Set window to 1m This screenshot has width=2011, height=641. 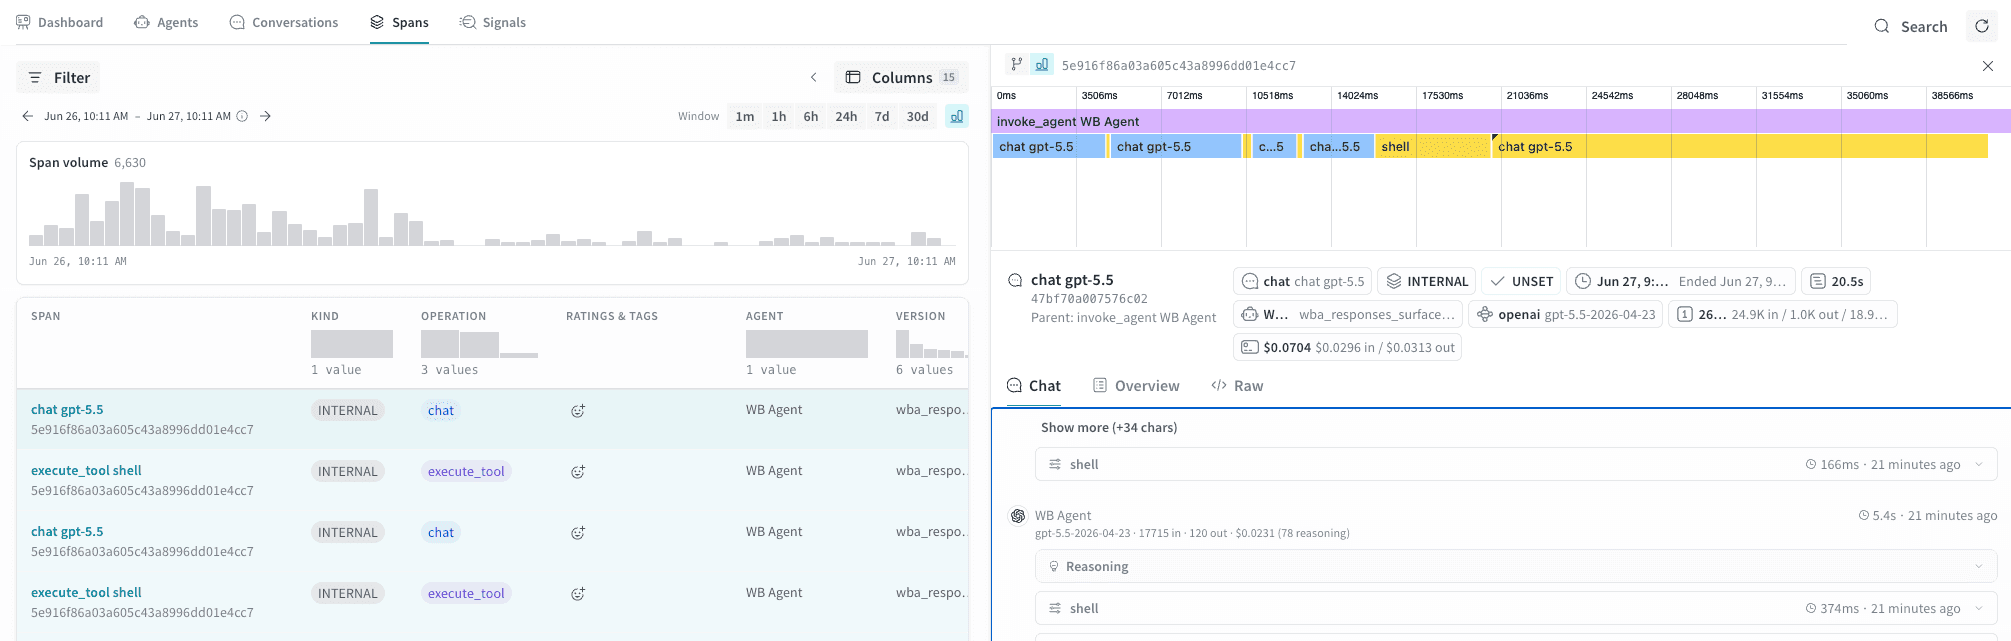tap(745, 116)
